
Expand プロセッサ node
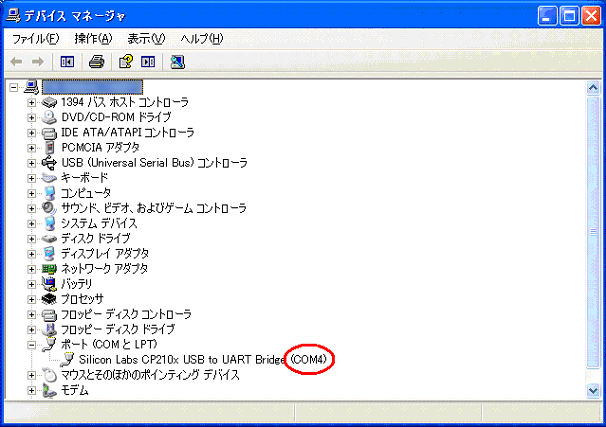(32, 299)
